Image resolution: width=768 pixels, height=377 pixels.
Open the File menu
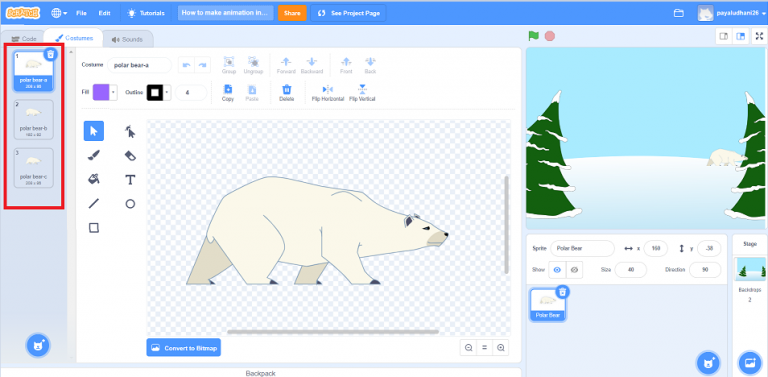tap(81, 13)
